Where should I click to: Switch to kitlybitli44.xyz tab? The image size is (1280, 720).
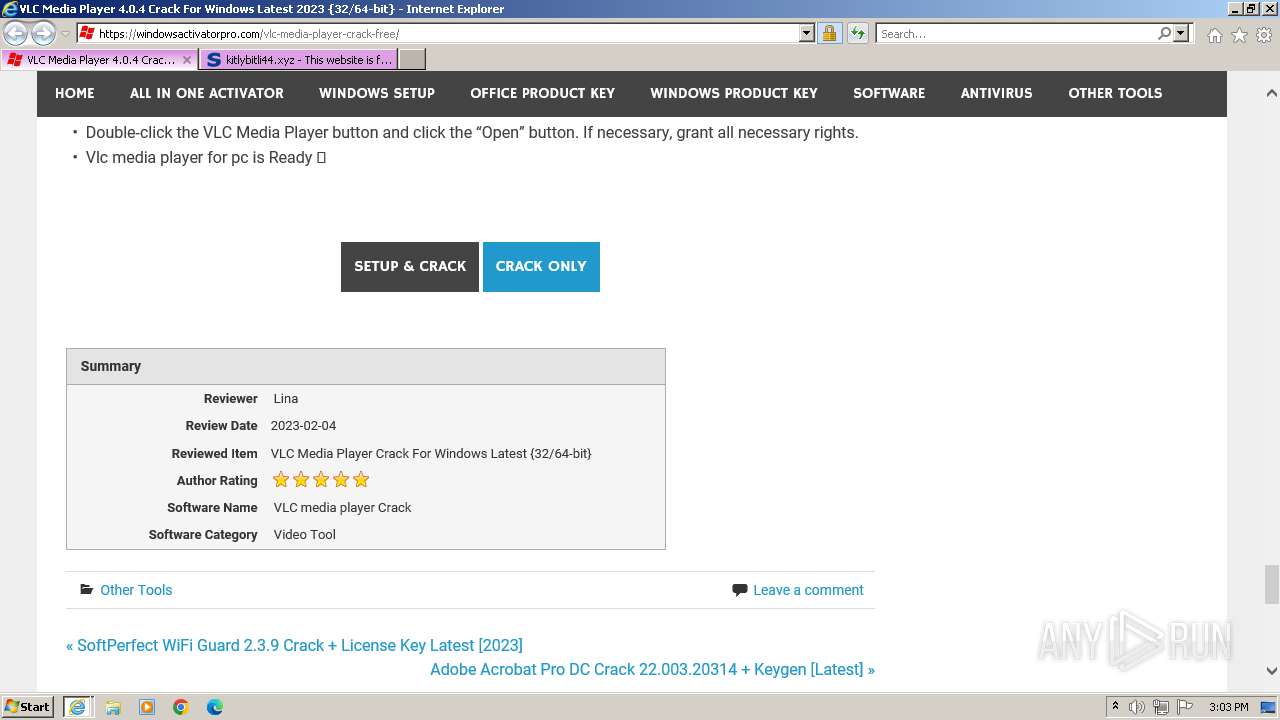point(299,60)
